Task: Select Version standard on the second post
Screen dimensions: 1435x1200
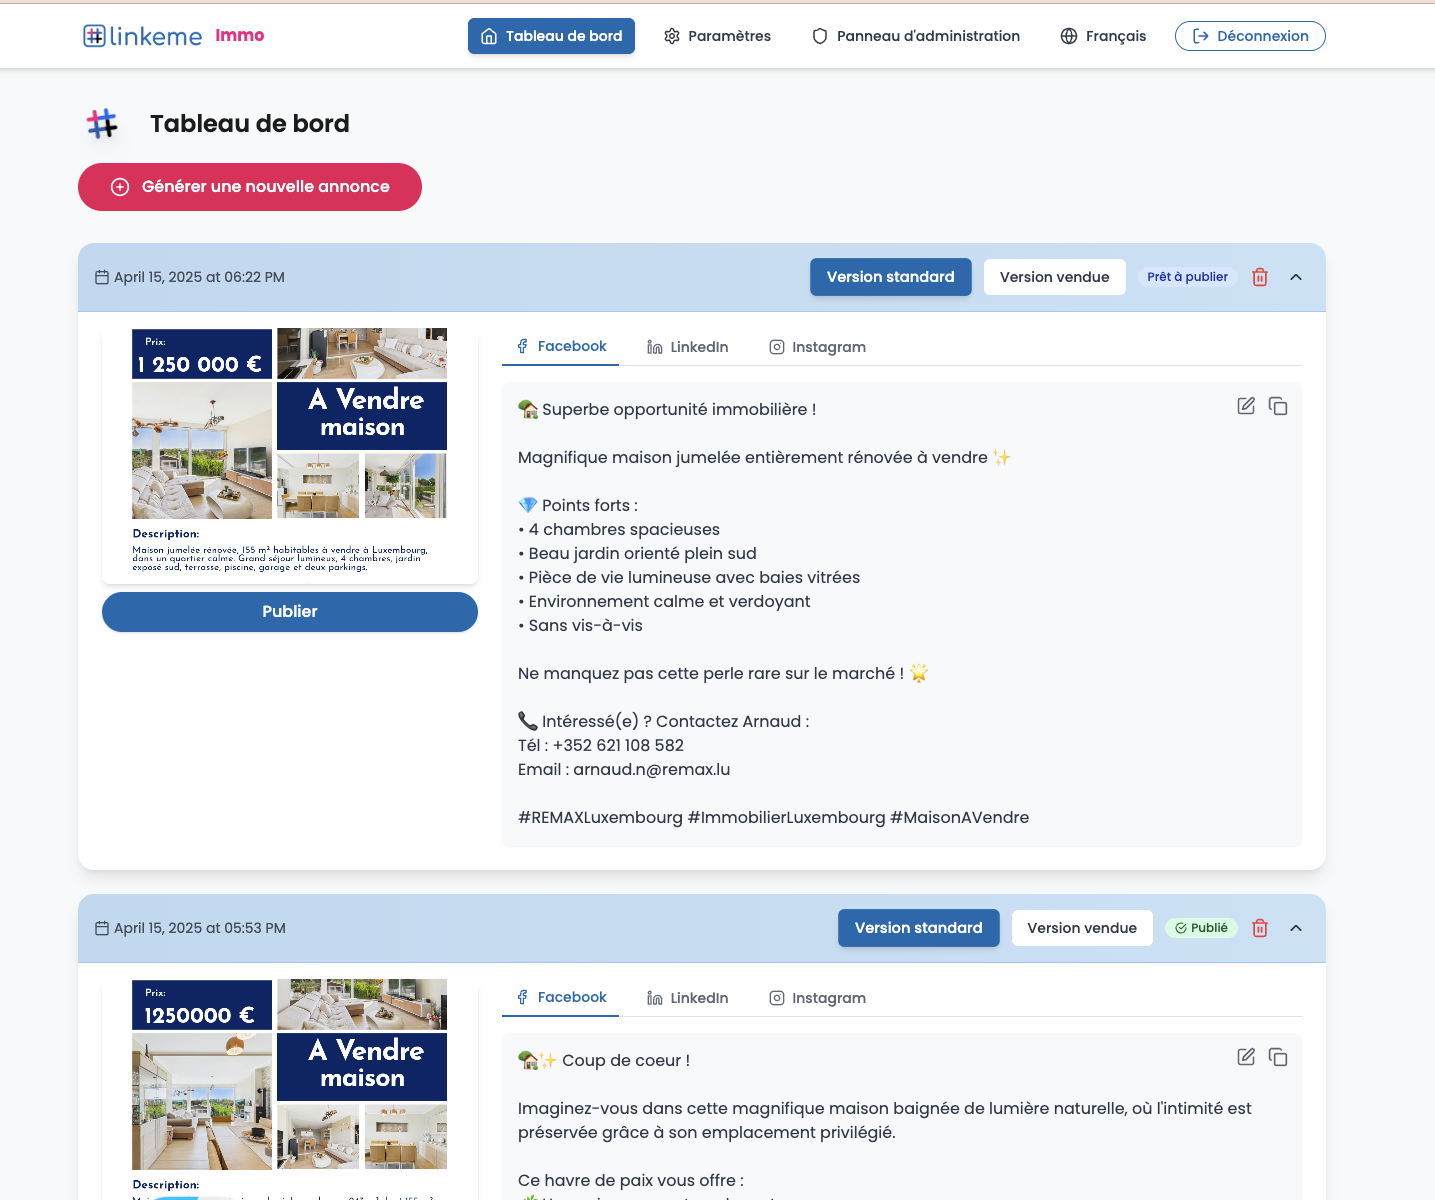Action: point(918,928)
